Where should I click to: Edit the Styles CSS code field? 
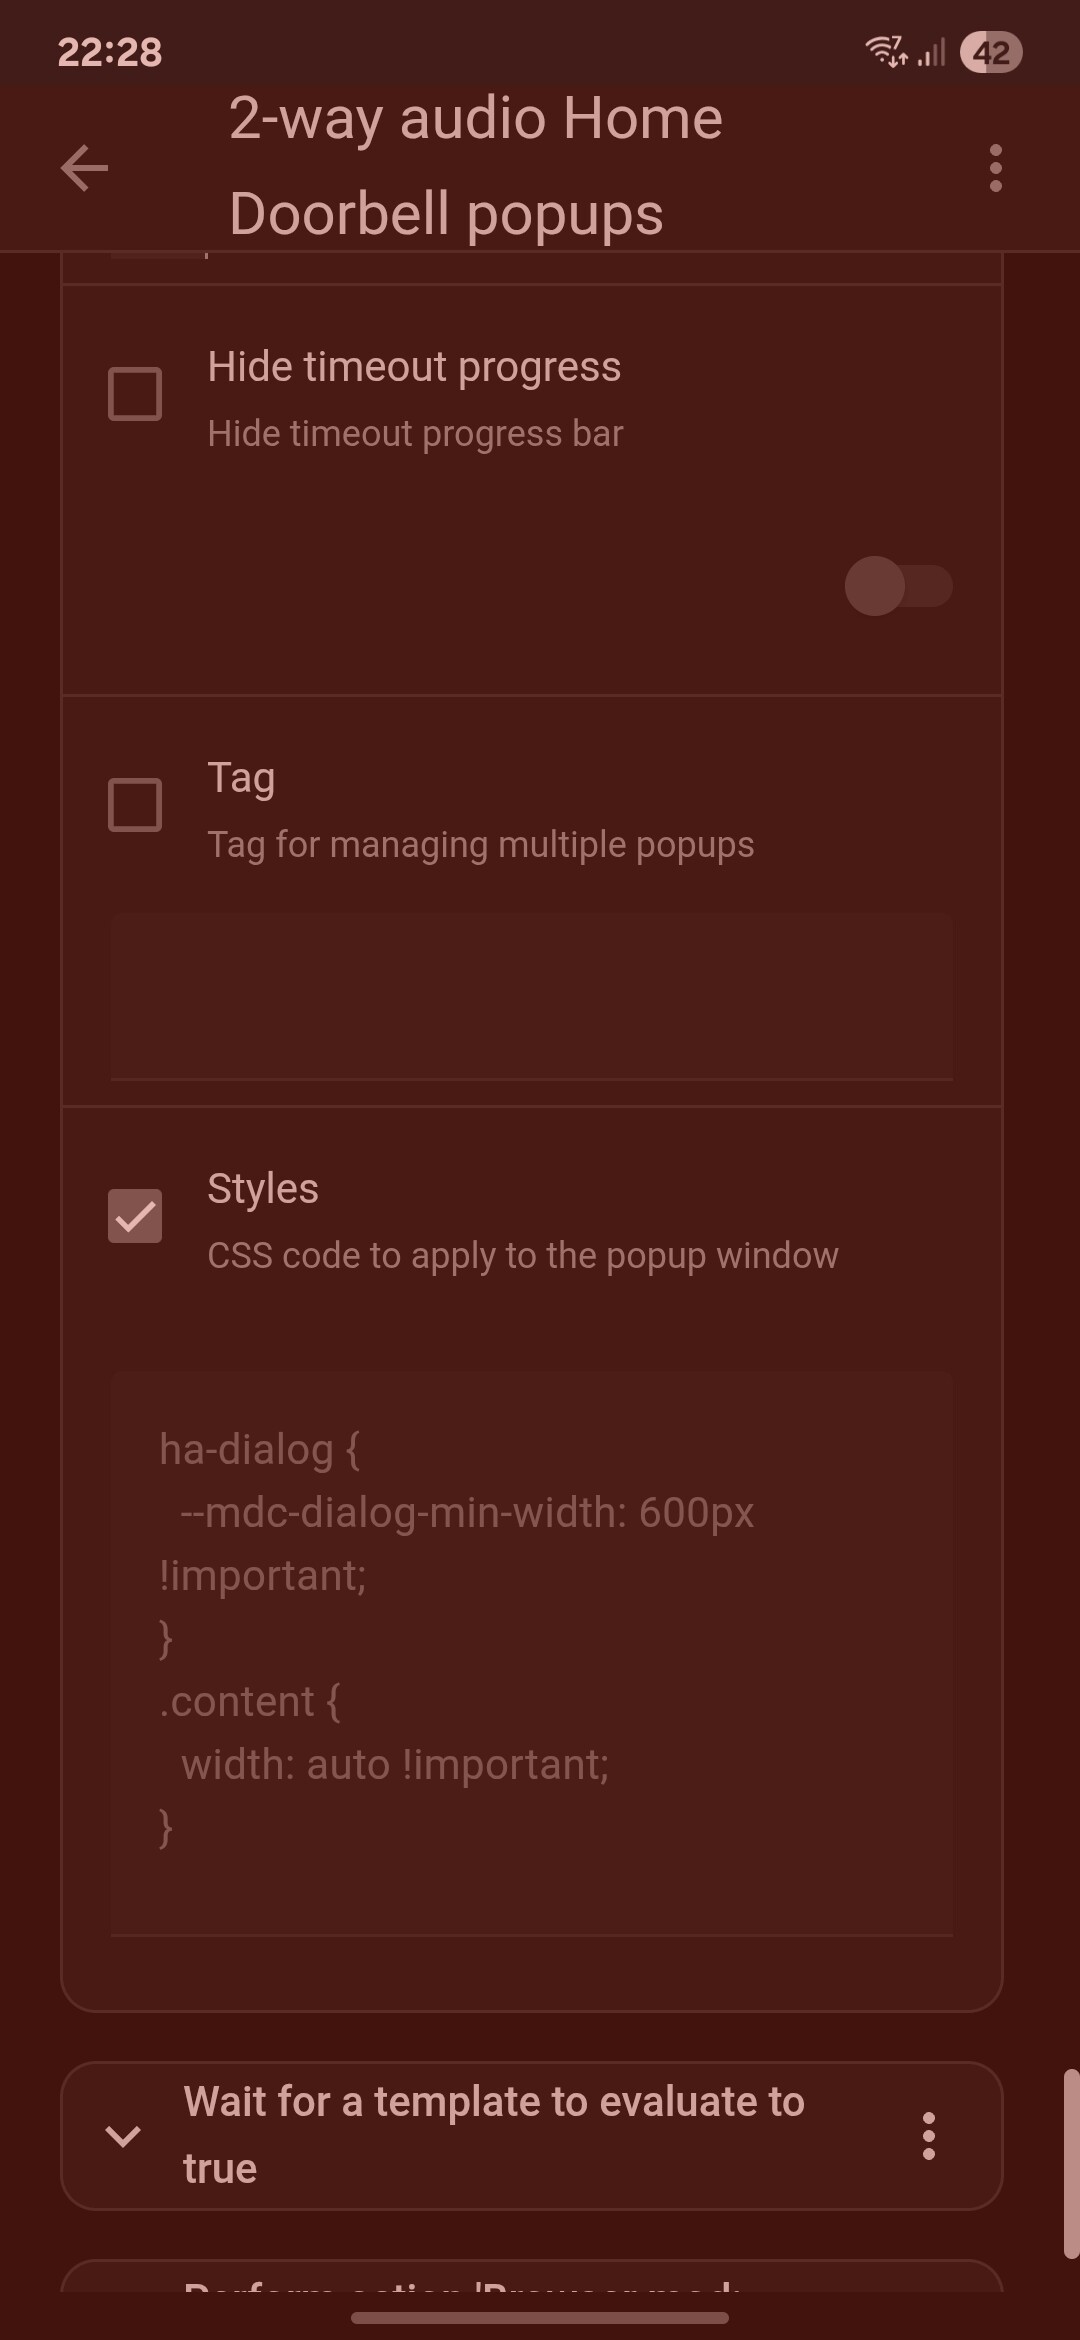click(531, 1654)
